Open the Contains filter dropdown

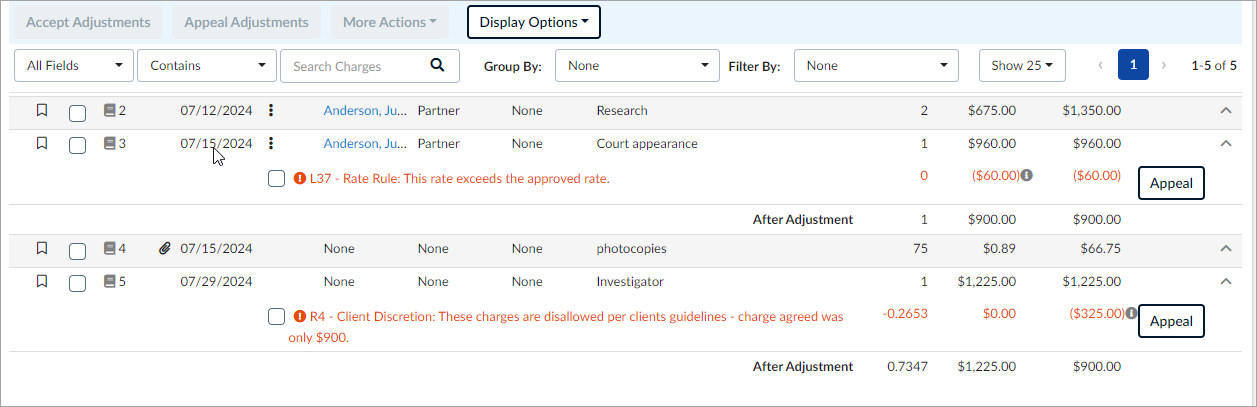[207, 66]
